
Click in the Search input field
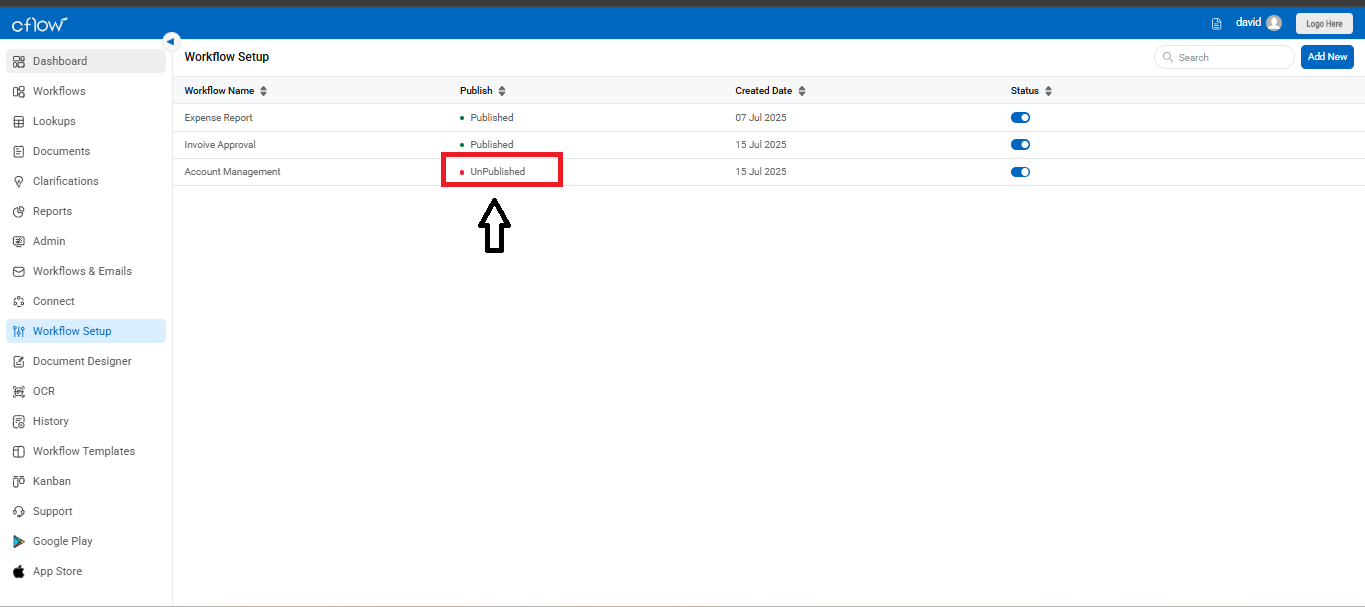[x=1224, y=57]
